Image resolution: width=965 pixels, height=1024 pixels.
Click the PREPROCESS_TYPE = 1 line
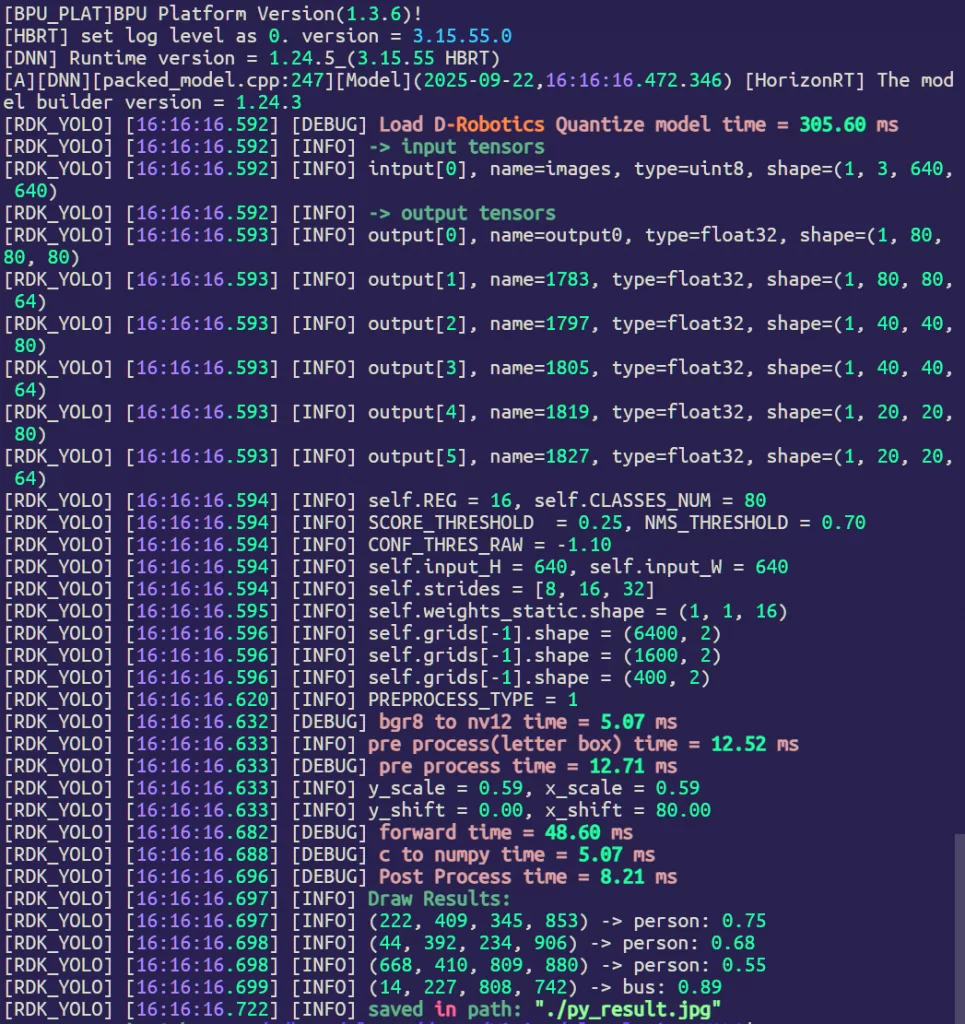(472, 699)
